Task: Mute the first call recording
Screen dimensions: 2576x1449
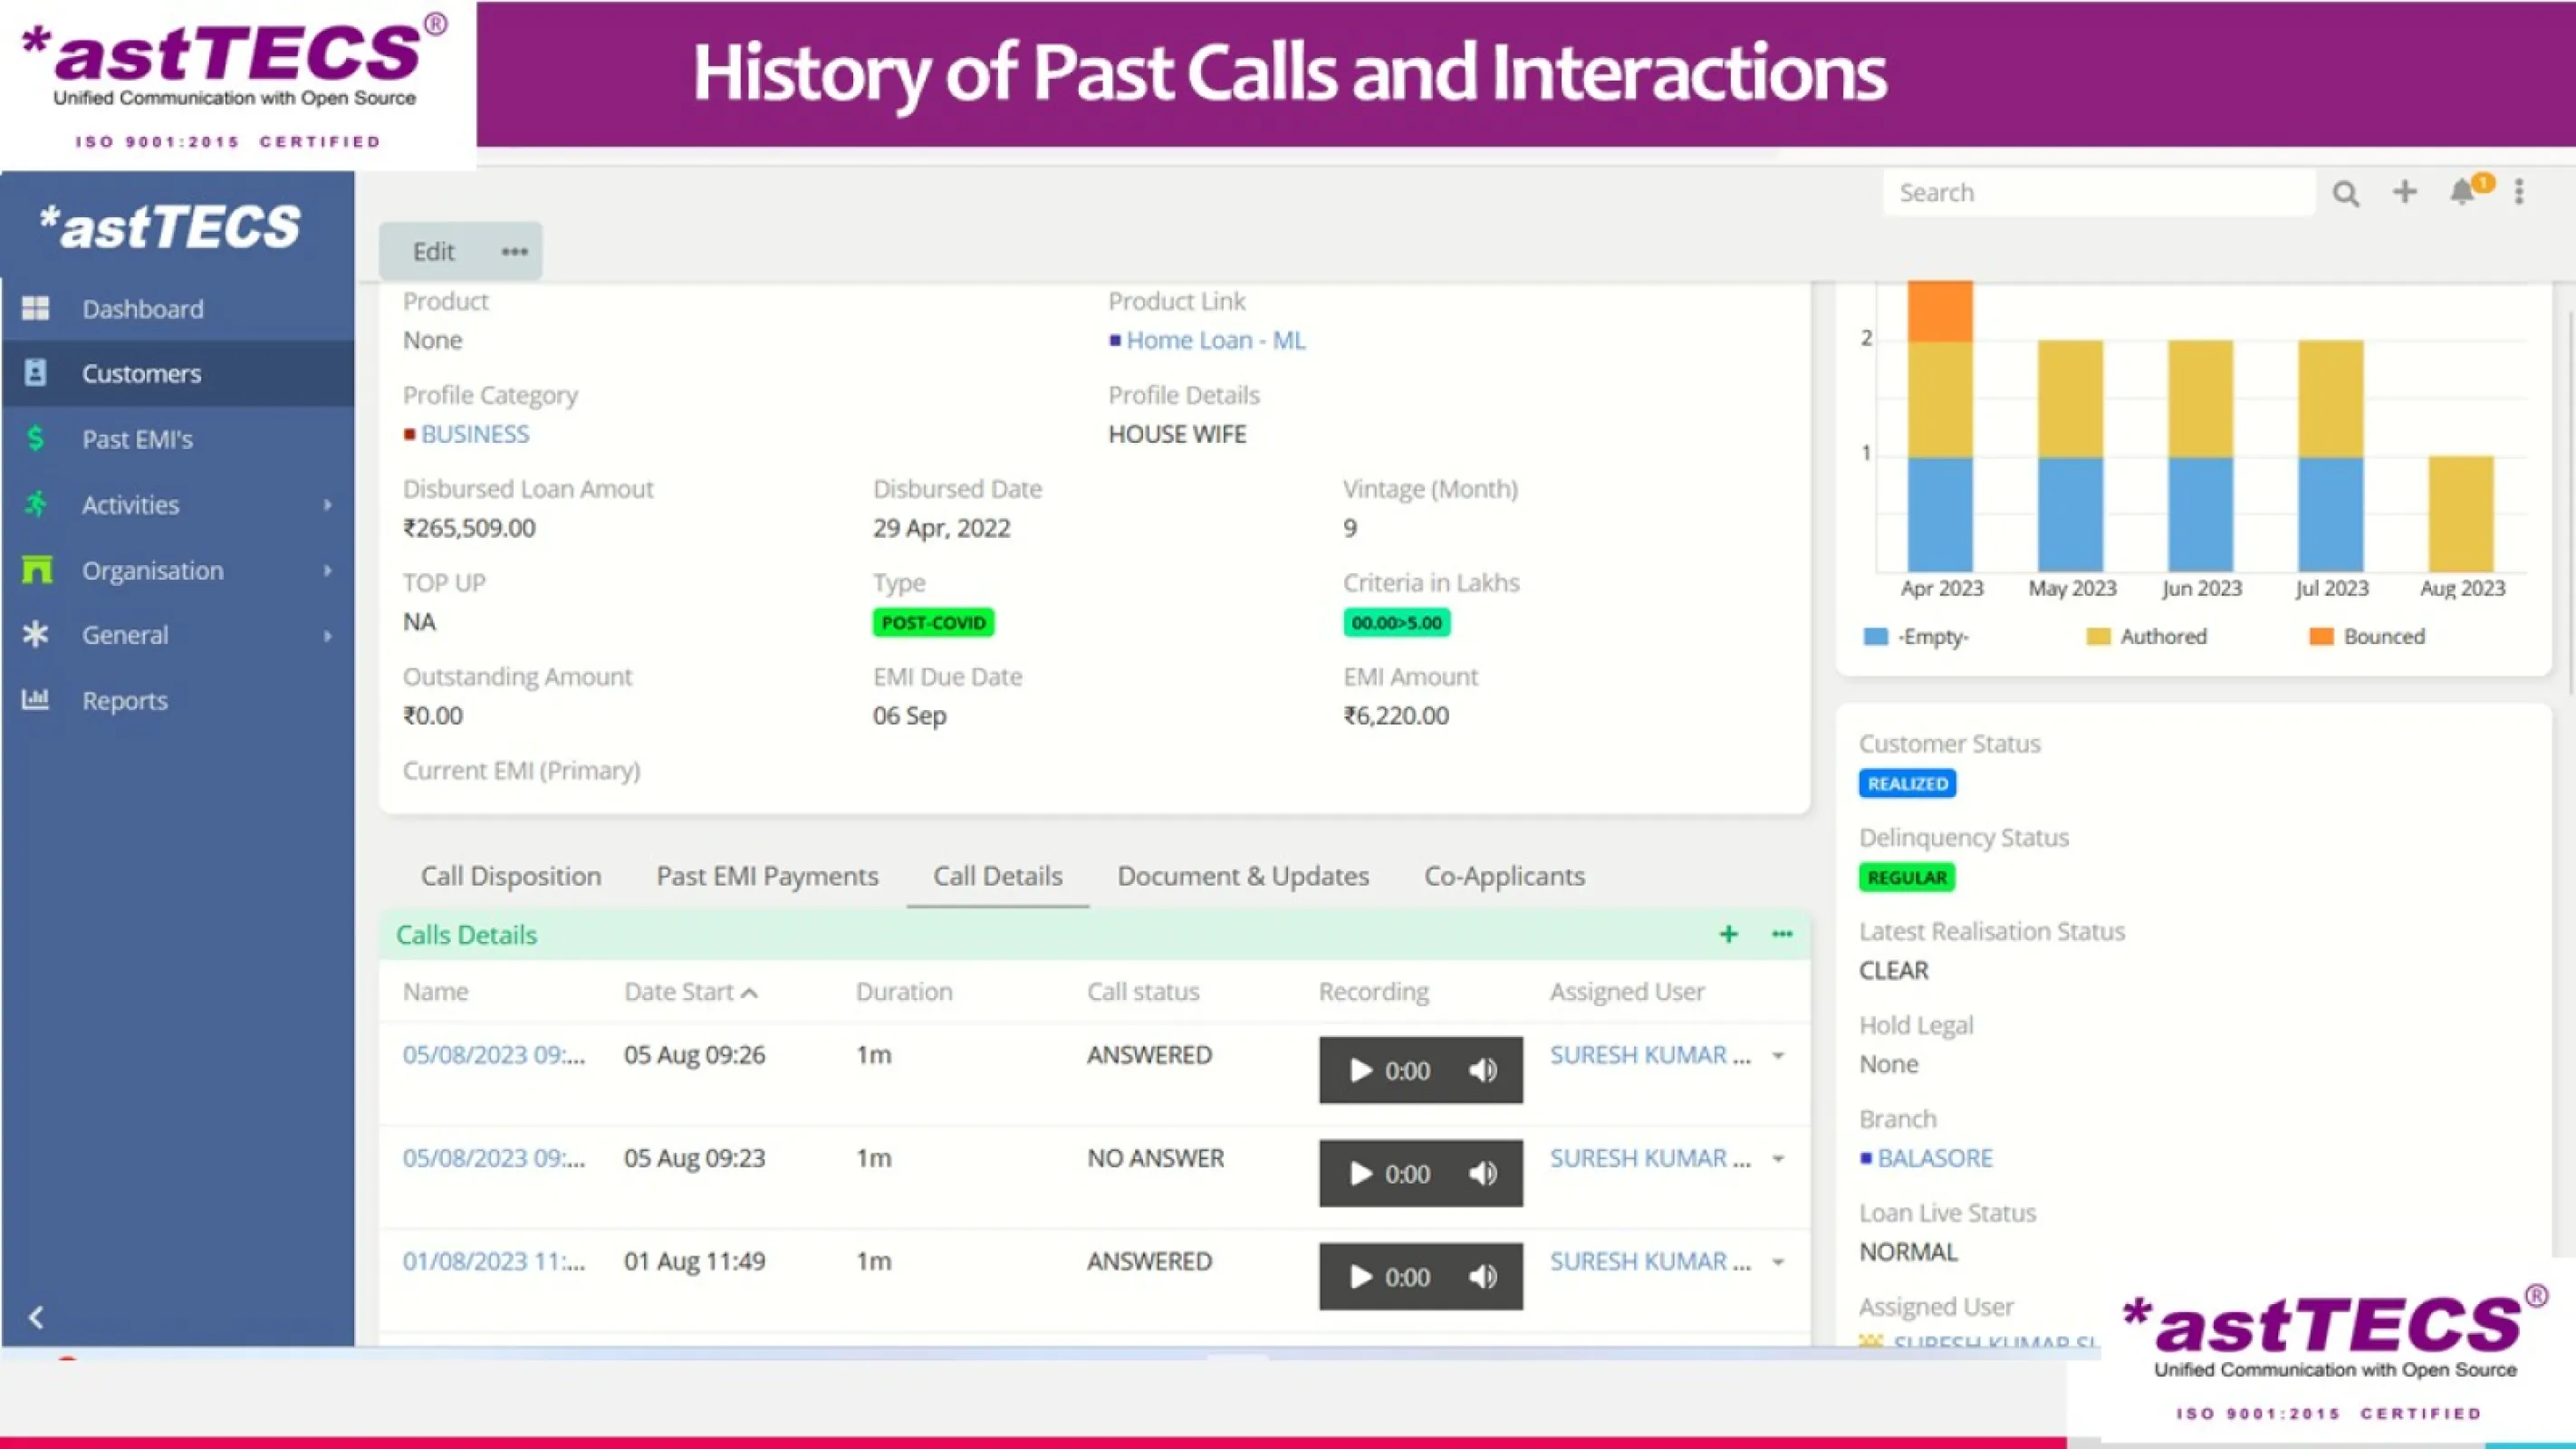Action: pyautogui.click(x=1483, y=1070)
